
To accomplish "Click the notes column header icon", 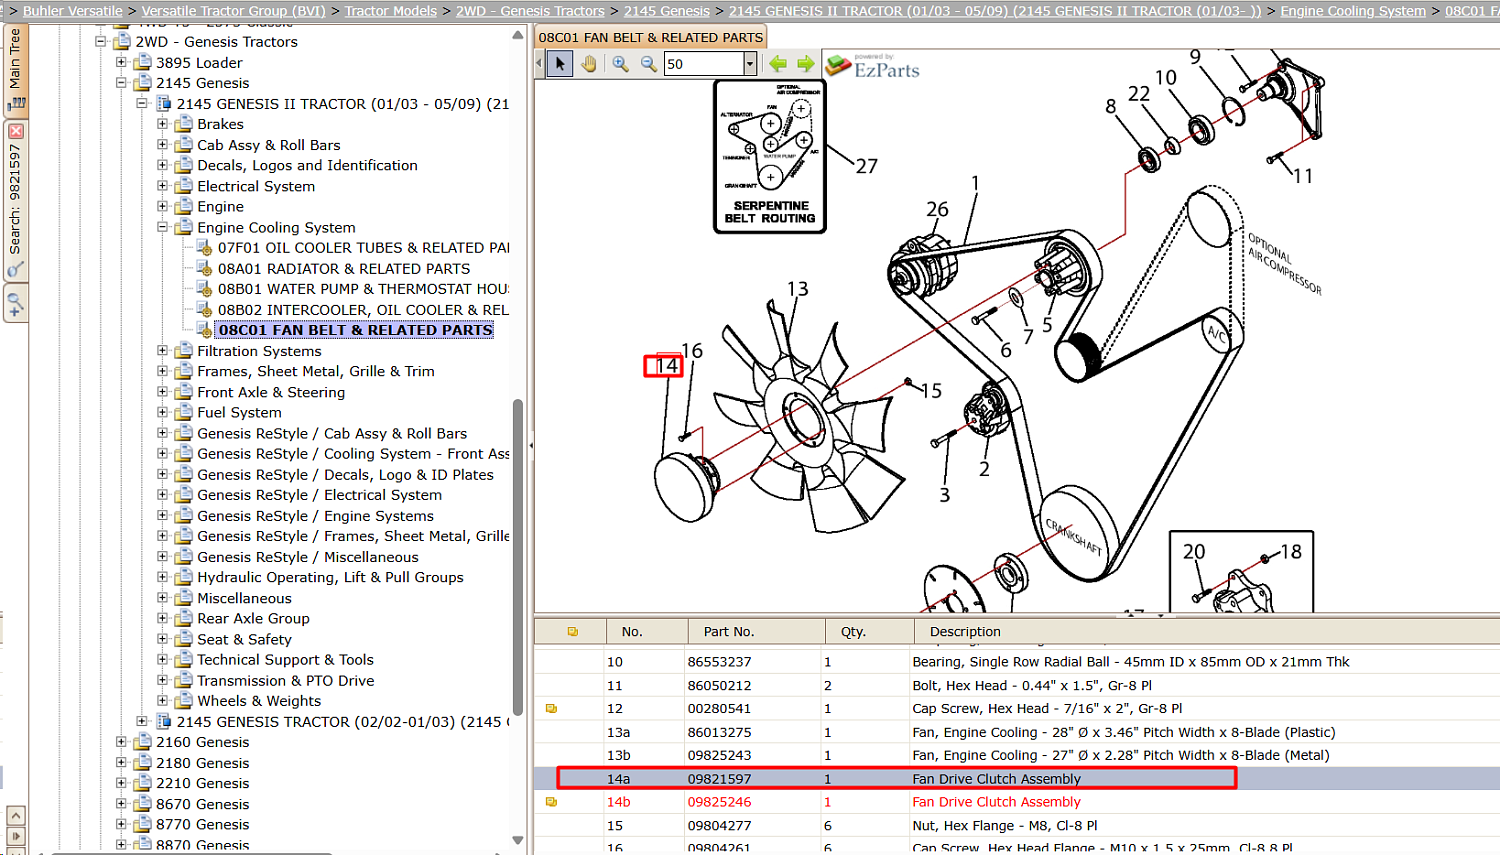I will click(x=573, y=632).
